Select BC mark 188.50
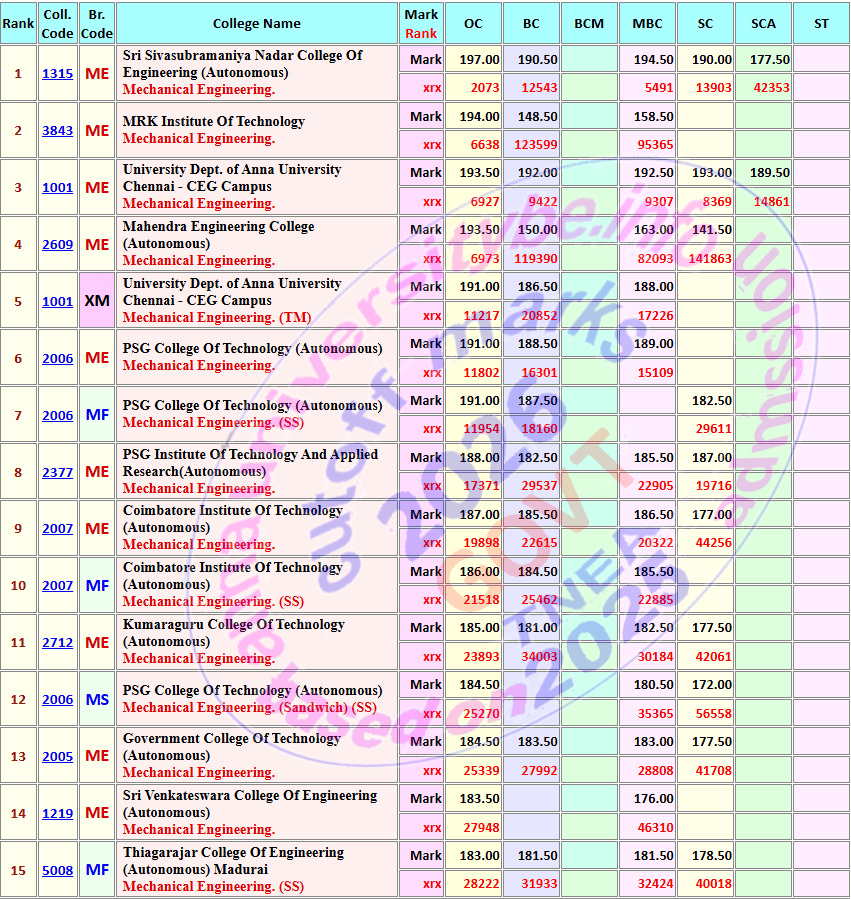Viewport: 851px width, 899px height. pos(537,343)
